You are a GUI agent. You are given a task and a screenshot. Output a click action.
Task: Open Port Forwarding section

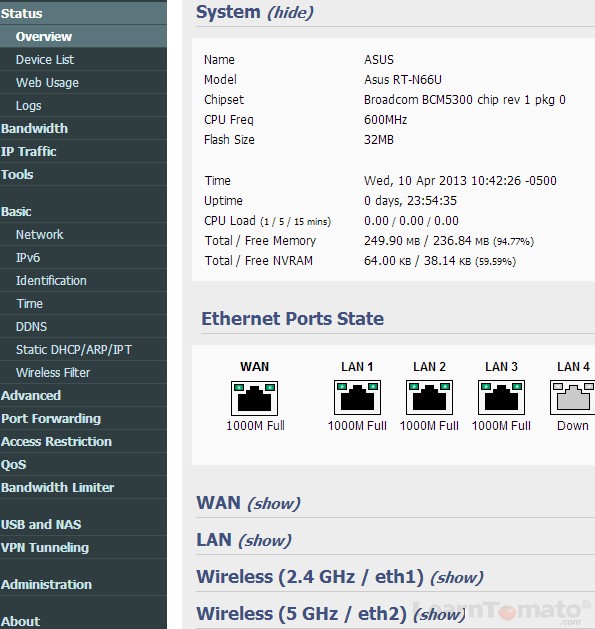[x=83, y=418]
